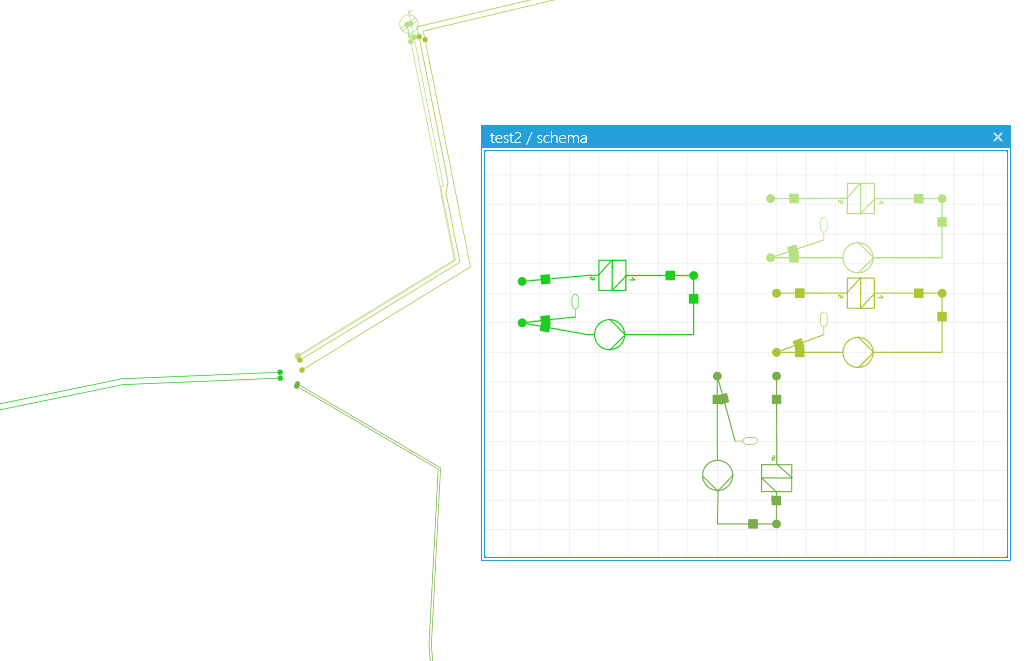1029x661 pixels.
Task: Click the "test2 / schema" window title
Action: [x=538, y=138]
